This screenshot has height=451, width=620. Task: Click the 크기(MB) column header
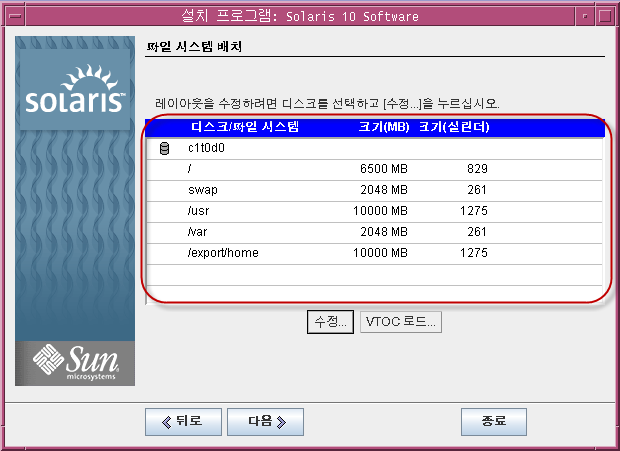pyautogui.click(x=384, y=127)
